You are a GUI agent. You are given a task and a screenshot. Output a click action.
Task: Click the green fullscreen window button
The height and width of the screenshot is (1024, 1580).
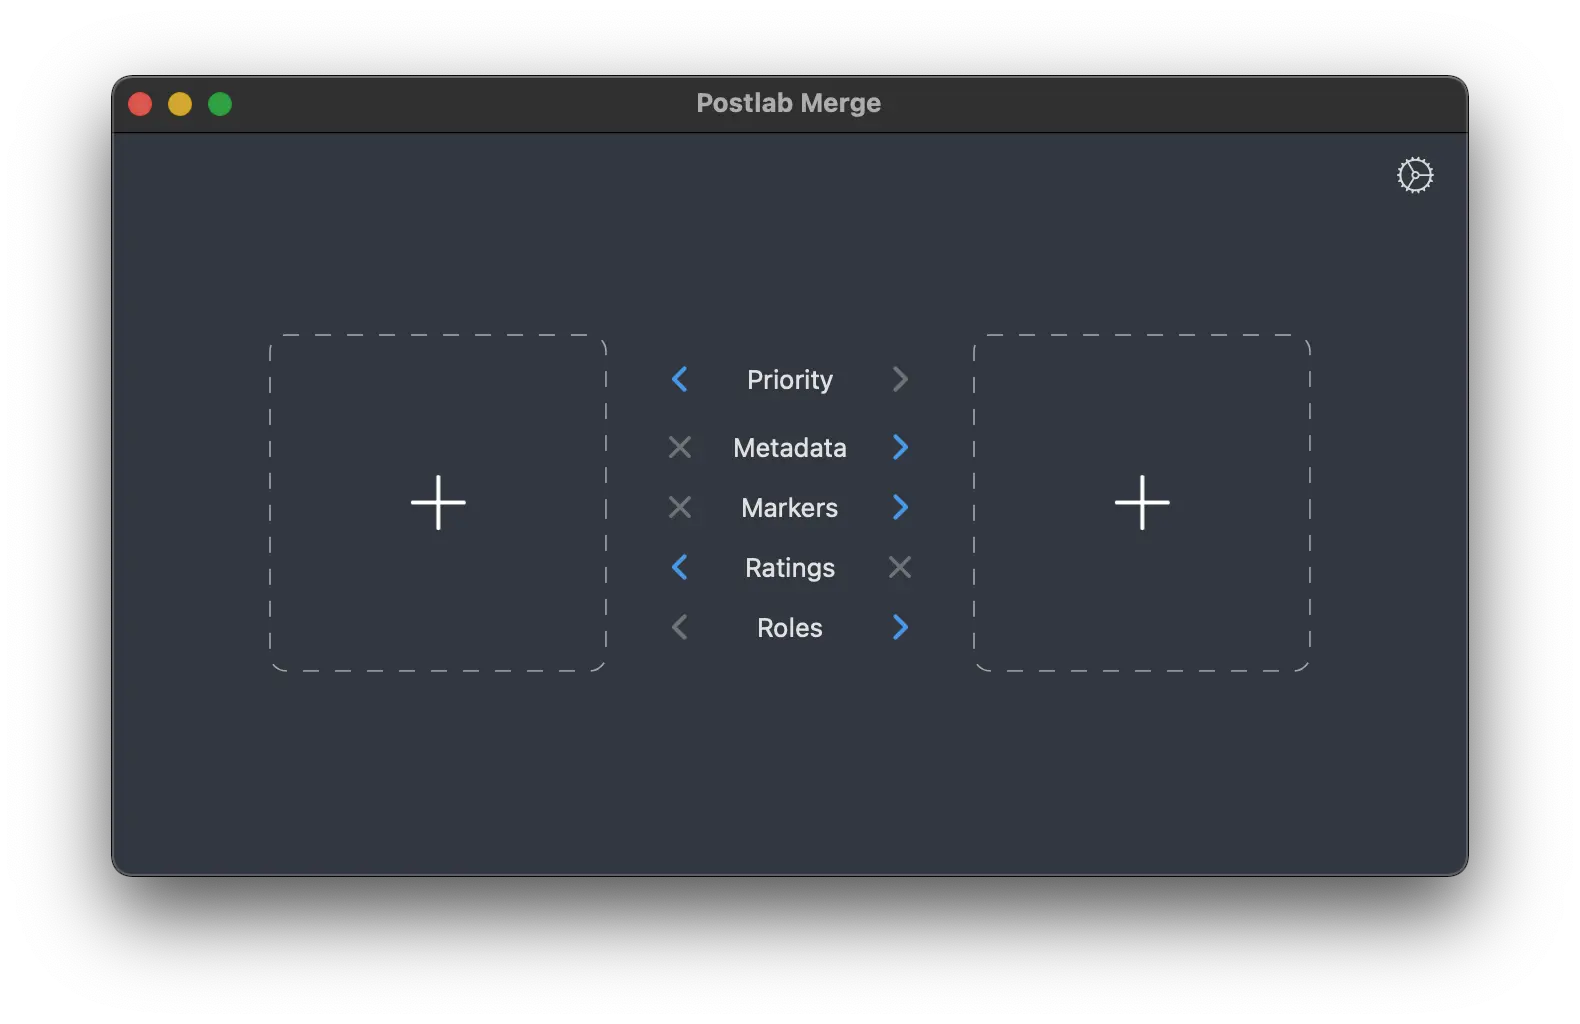pyautogui.click(x=220, y=104)
